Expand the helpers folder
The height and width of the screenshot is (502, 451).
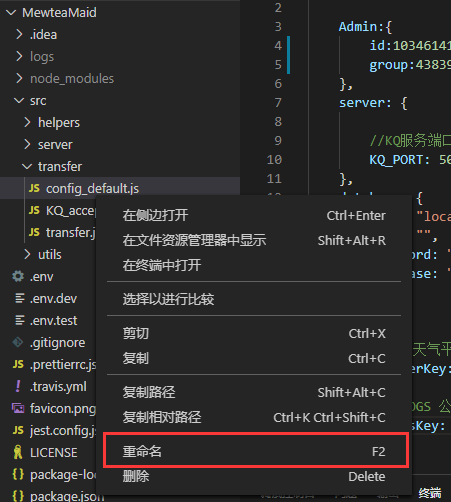27,122
